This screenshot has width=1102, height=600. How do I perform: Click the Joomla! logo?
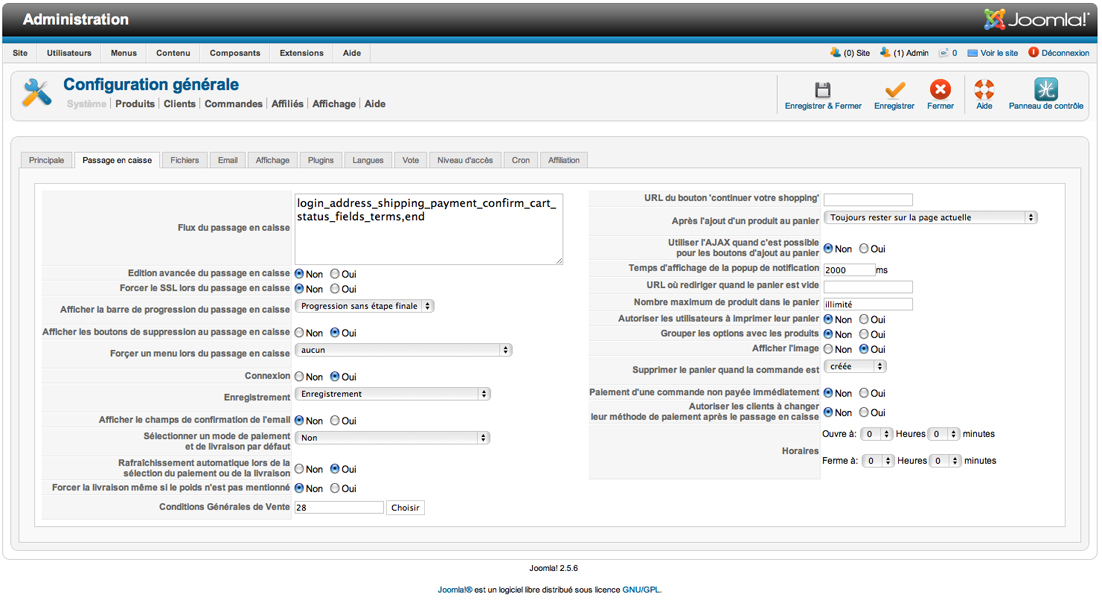pyautogui.click(x=1036, y=19)
